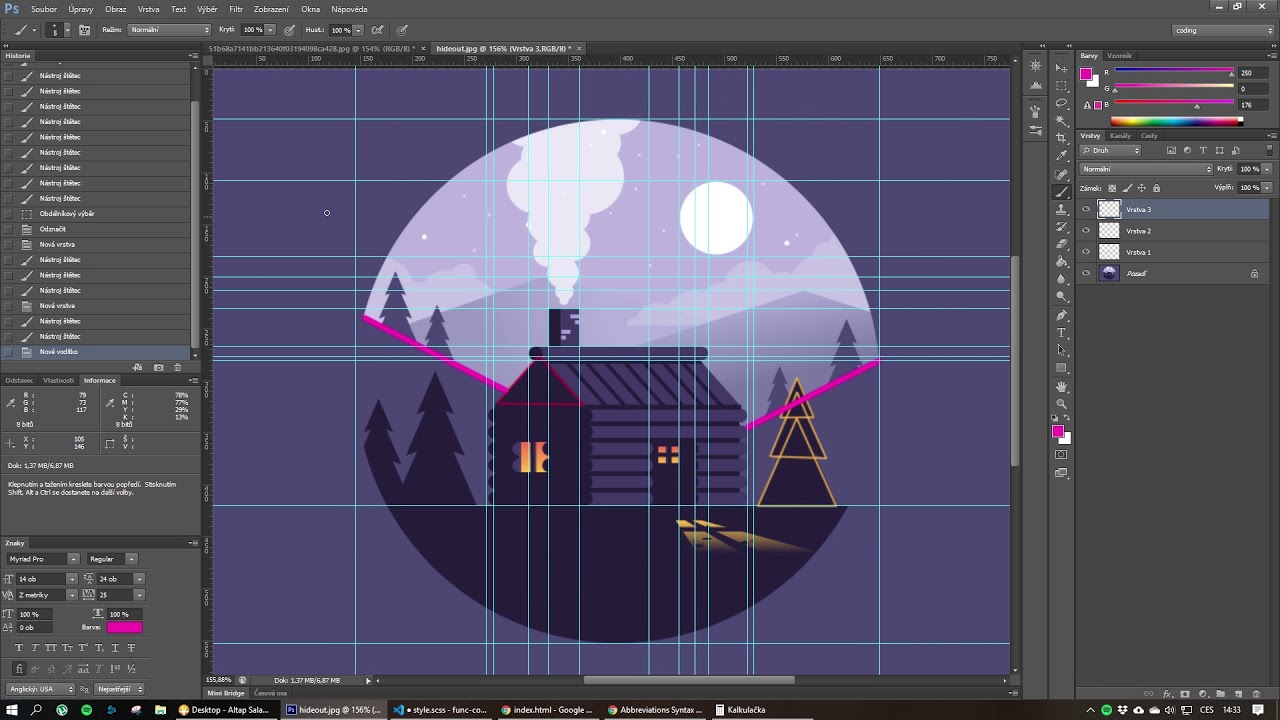Open layer Krytí opacity dropdown arrow

(x=1267, y=169)
